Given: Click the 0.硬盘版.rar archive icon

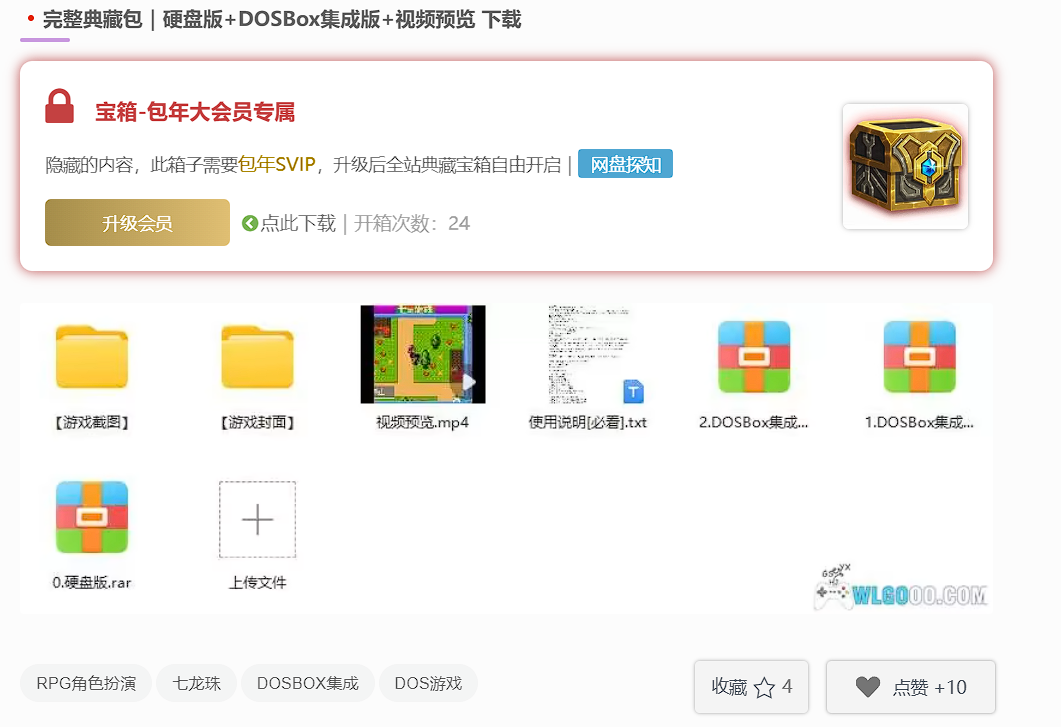Looking at the screenshot, I should [92, 517].
